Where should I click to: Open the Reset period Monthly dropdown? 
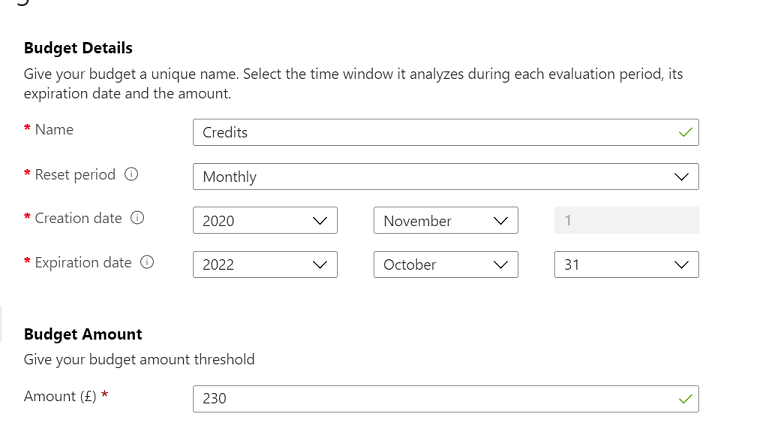446,176
